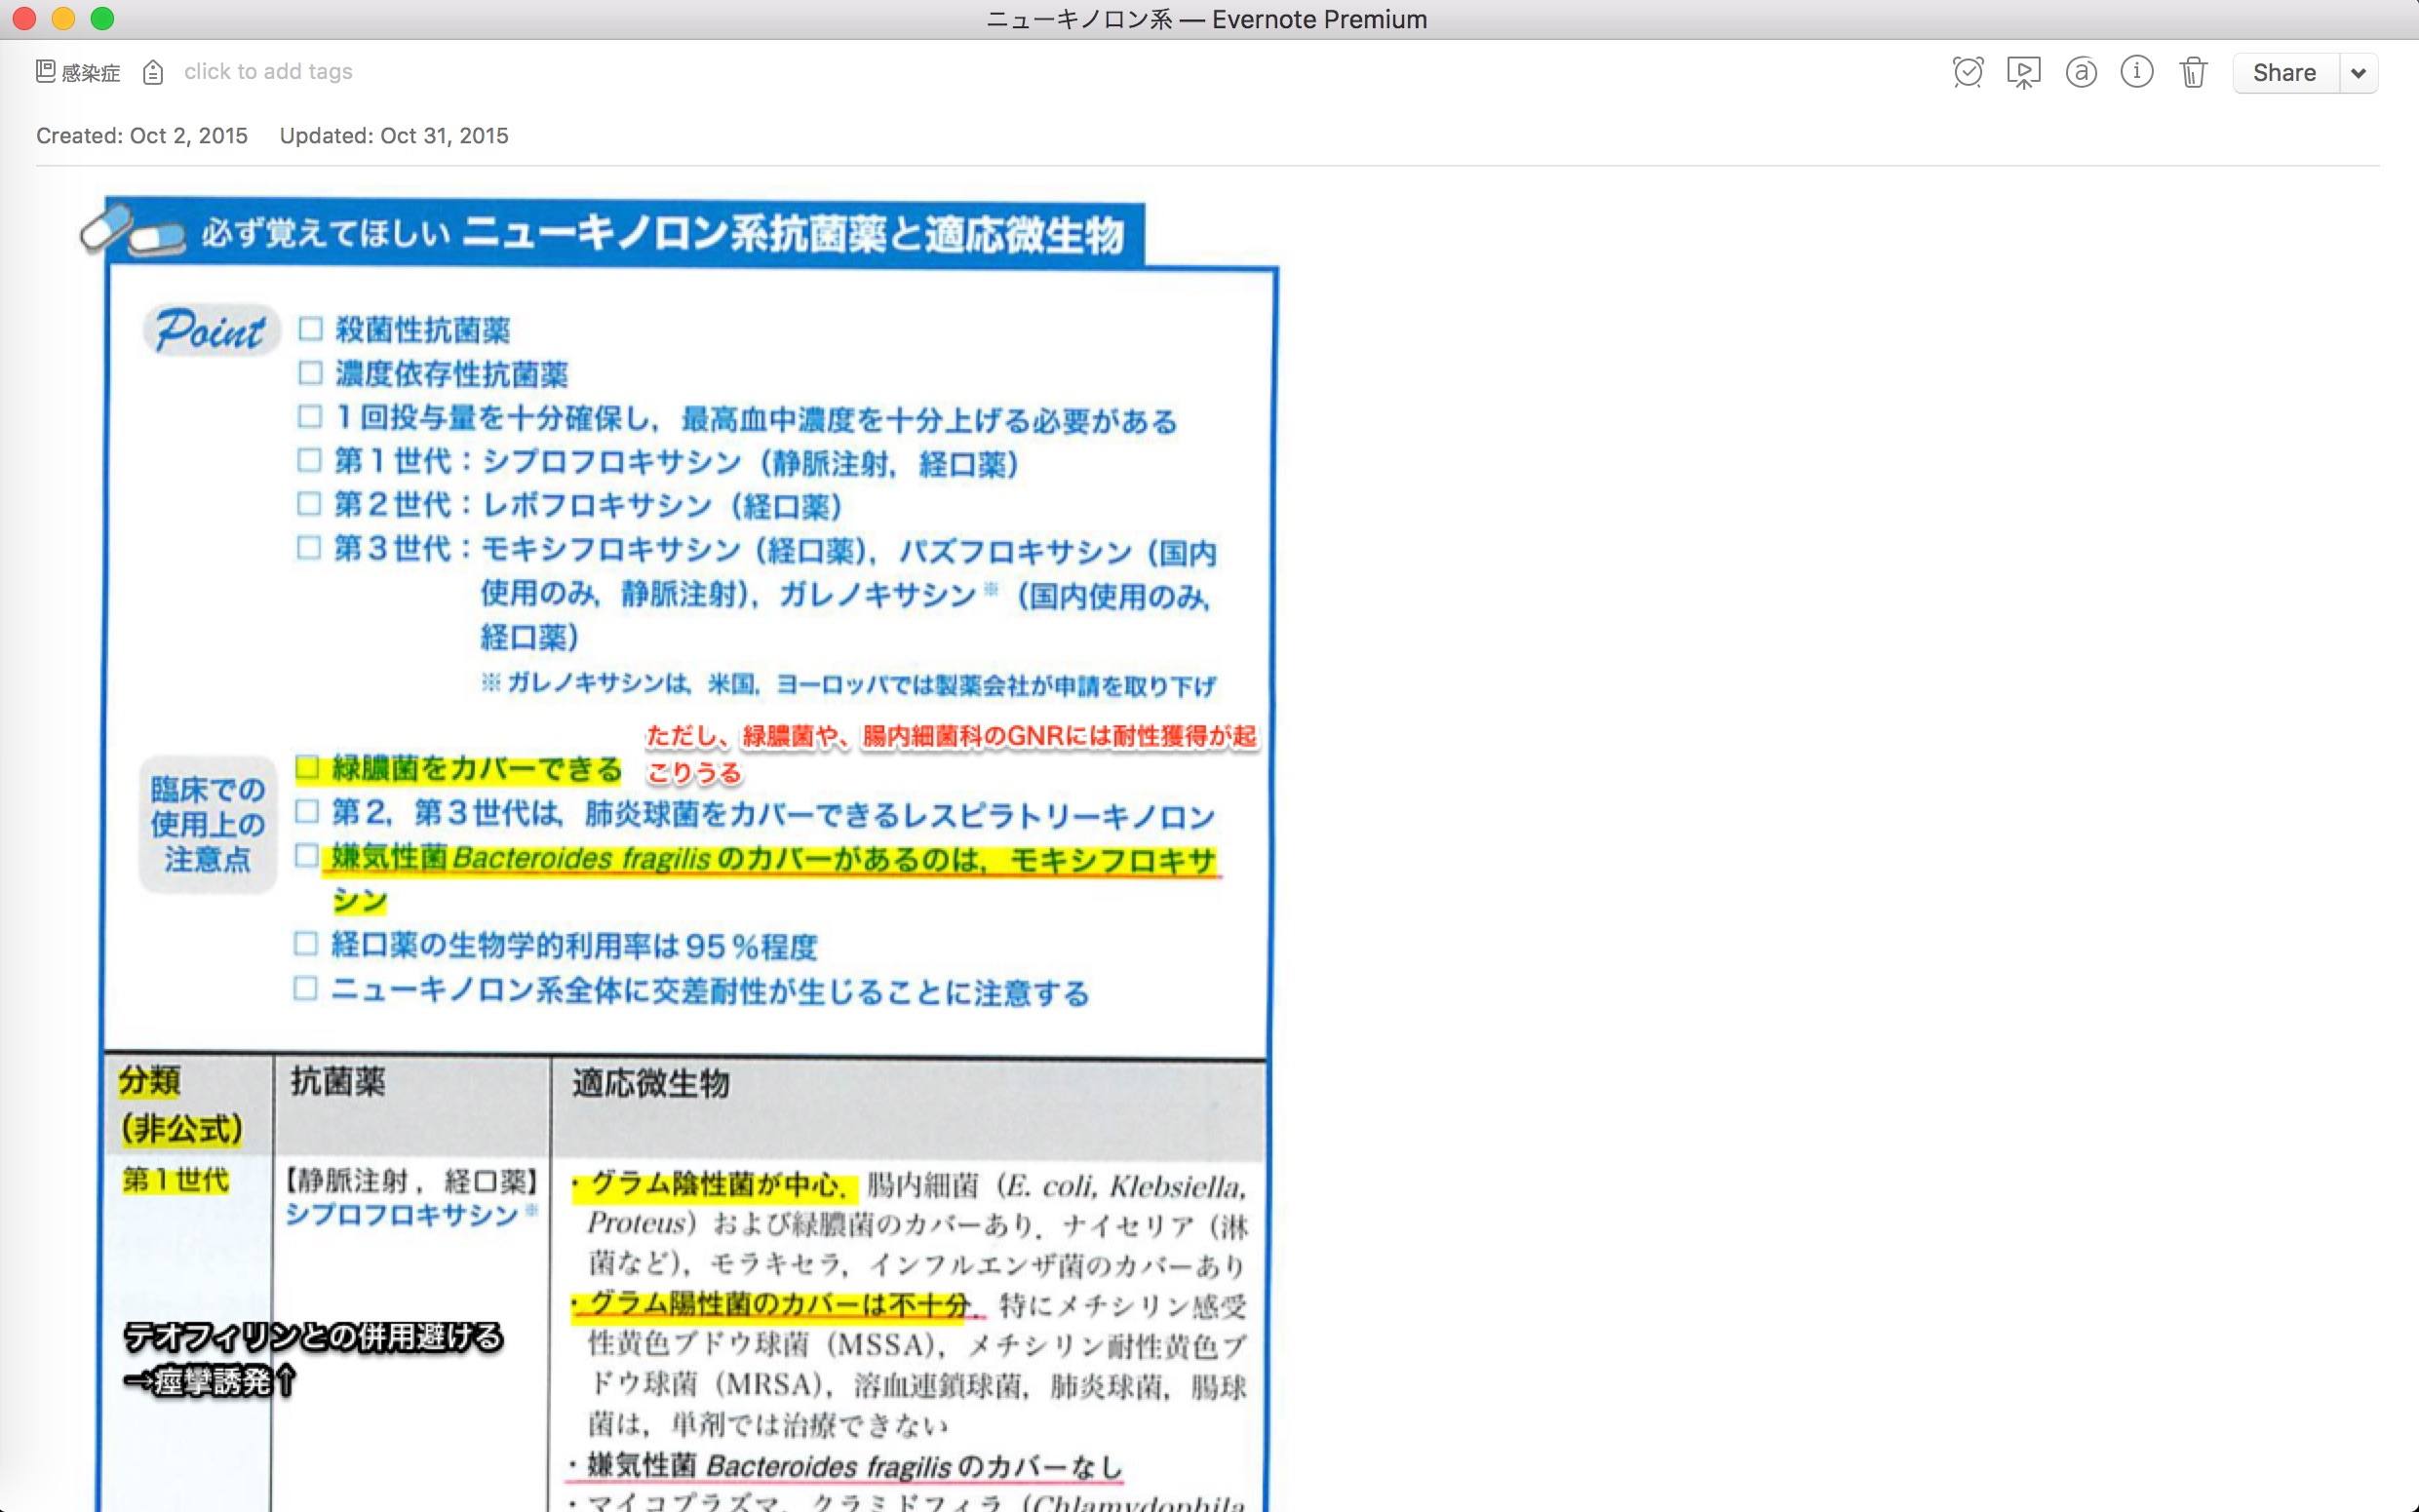Tick the checkbox beside 緑膿菌をカバーできる
This screenshot has width=2419, height=1512.
tap(307, 768)
